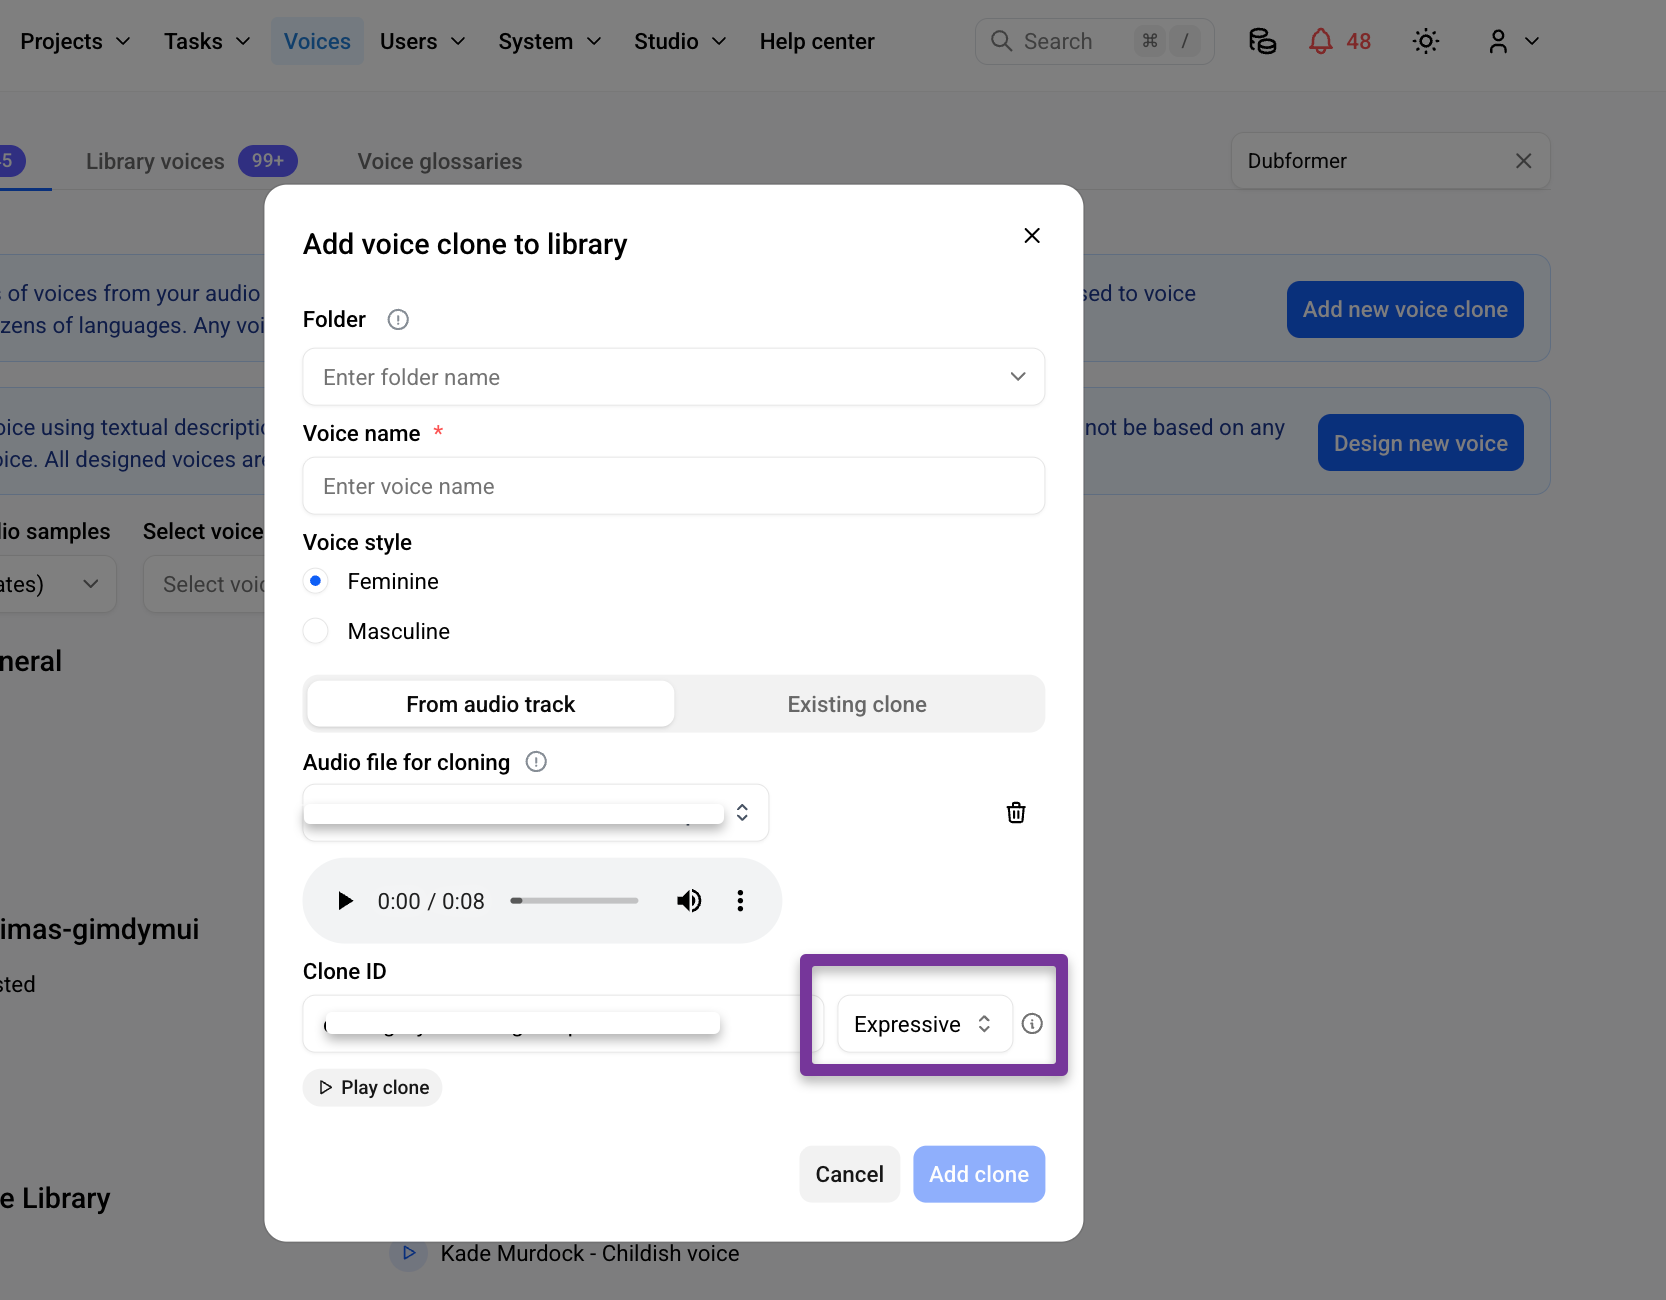Click the Cancel button
The image size is (1666, 1300).
tap(849, 1174)
